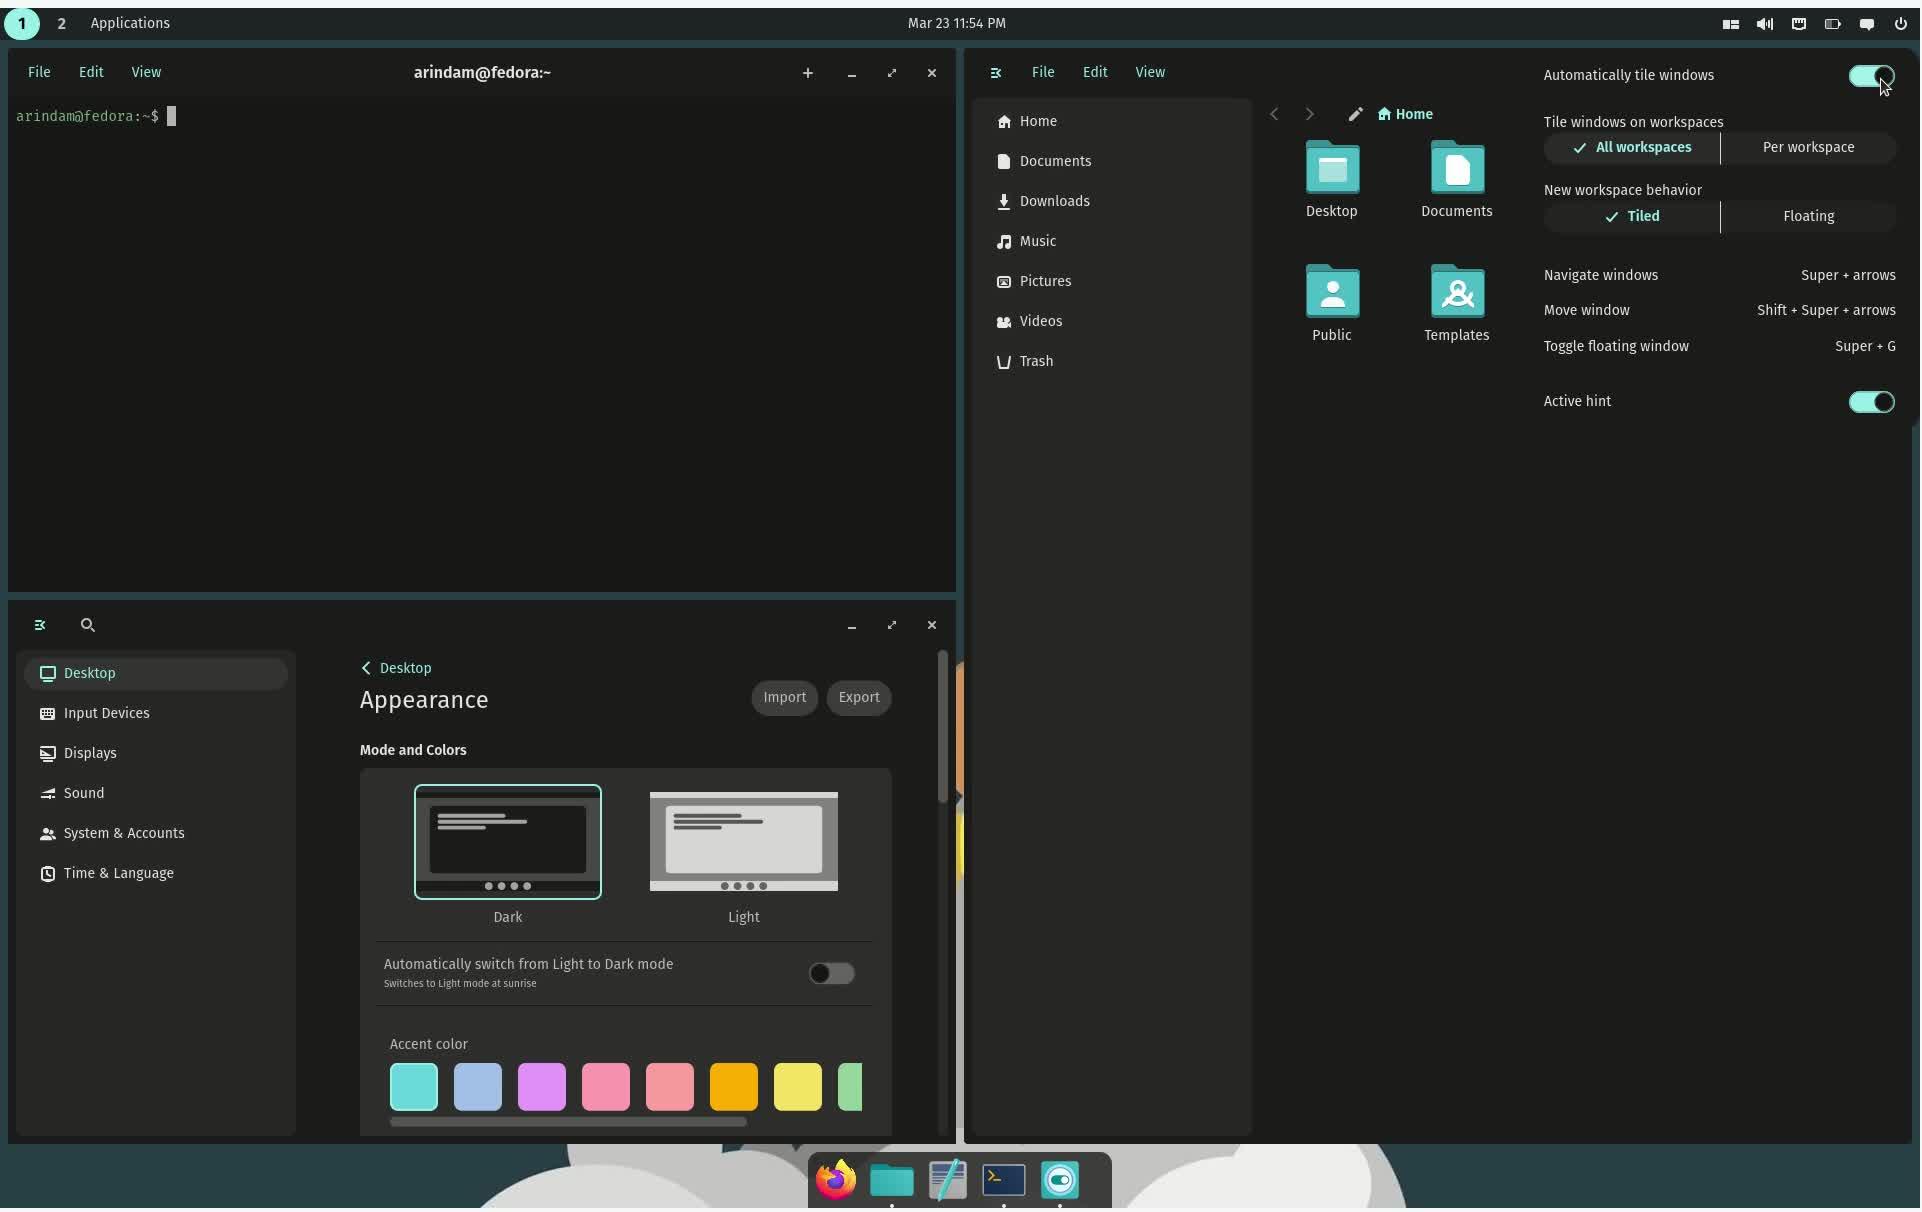This screenshot has width=1922, height=1212.
Task: Enable automatic Light to Dark mode switch
Action: tap(831, 974)
